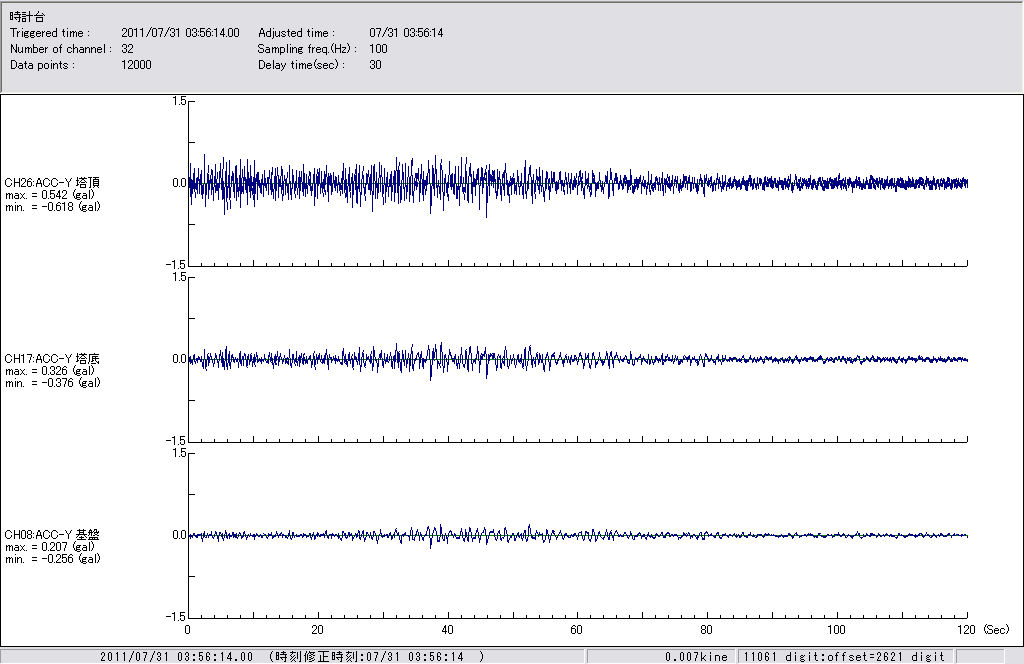Click the 時刻修正時刻 timestamp in status bar

377,657
